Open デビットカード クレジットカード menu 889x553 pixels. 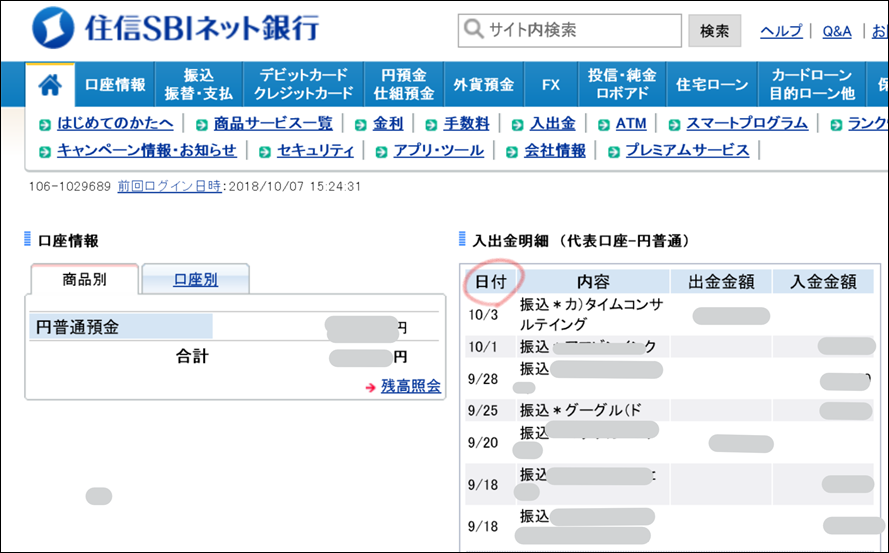tap(303, 85)
